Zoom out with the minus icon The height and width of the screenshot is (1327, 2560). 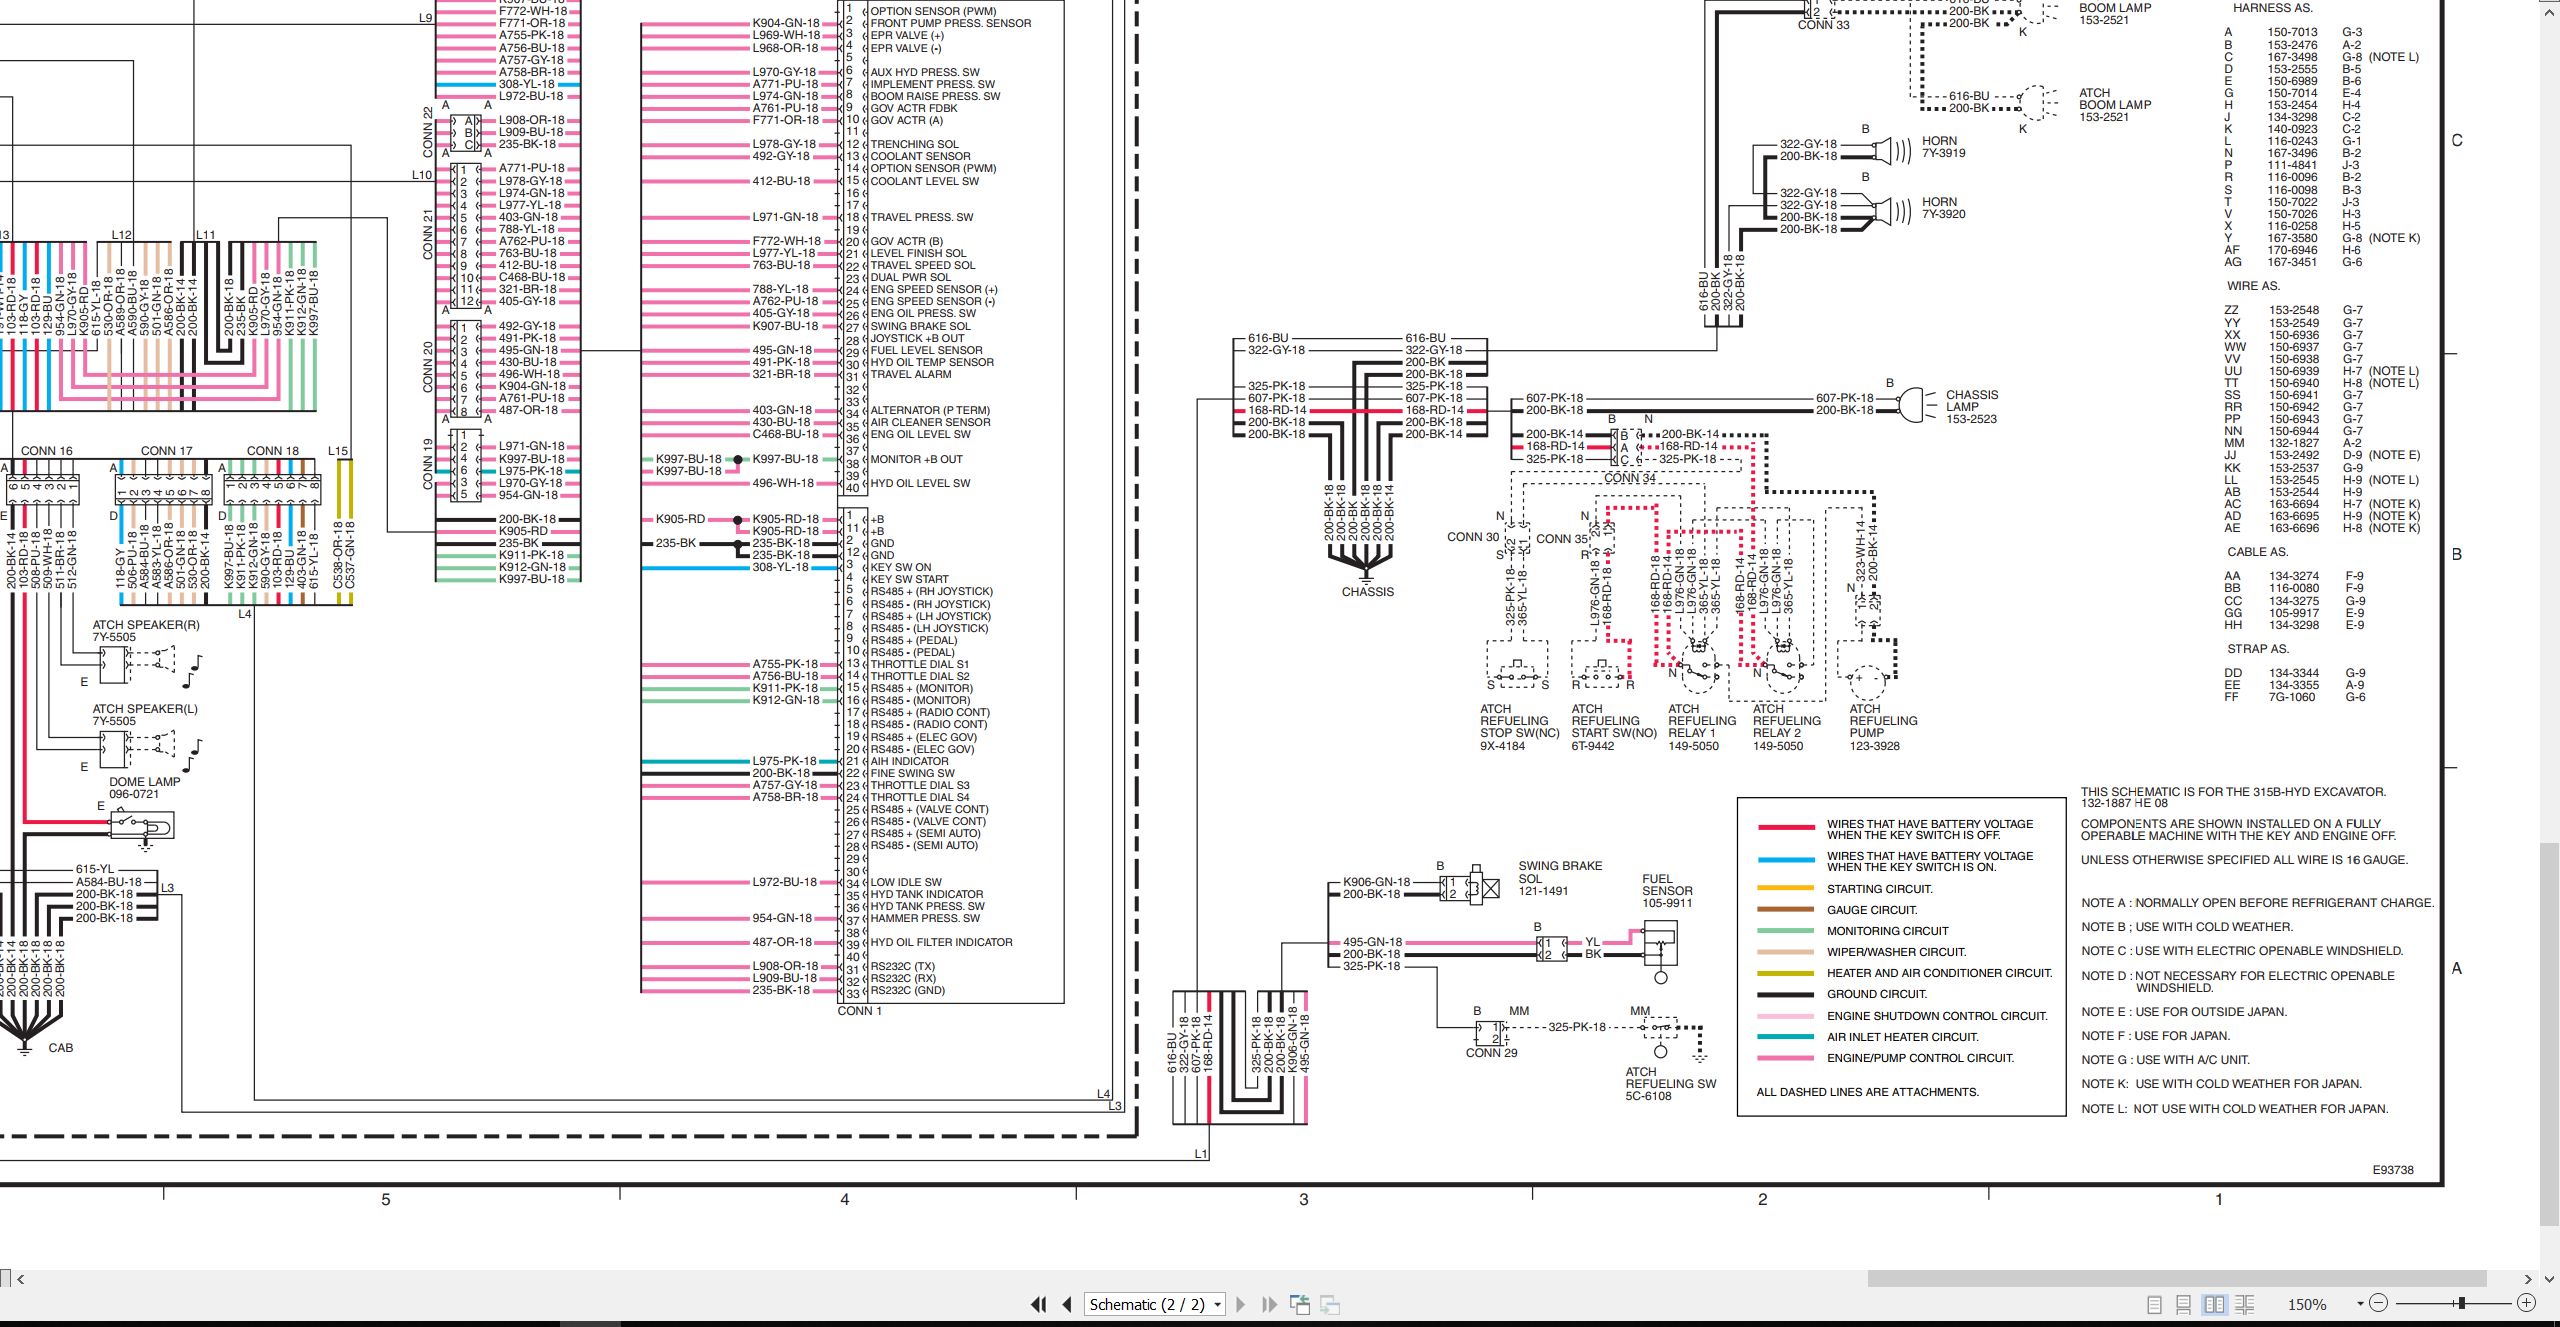coord(2379,1302)
